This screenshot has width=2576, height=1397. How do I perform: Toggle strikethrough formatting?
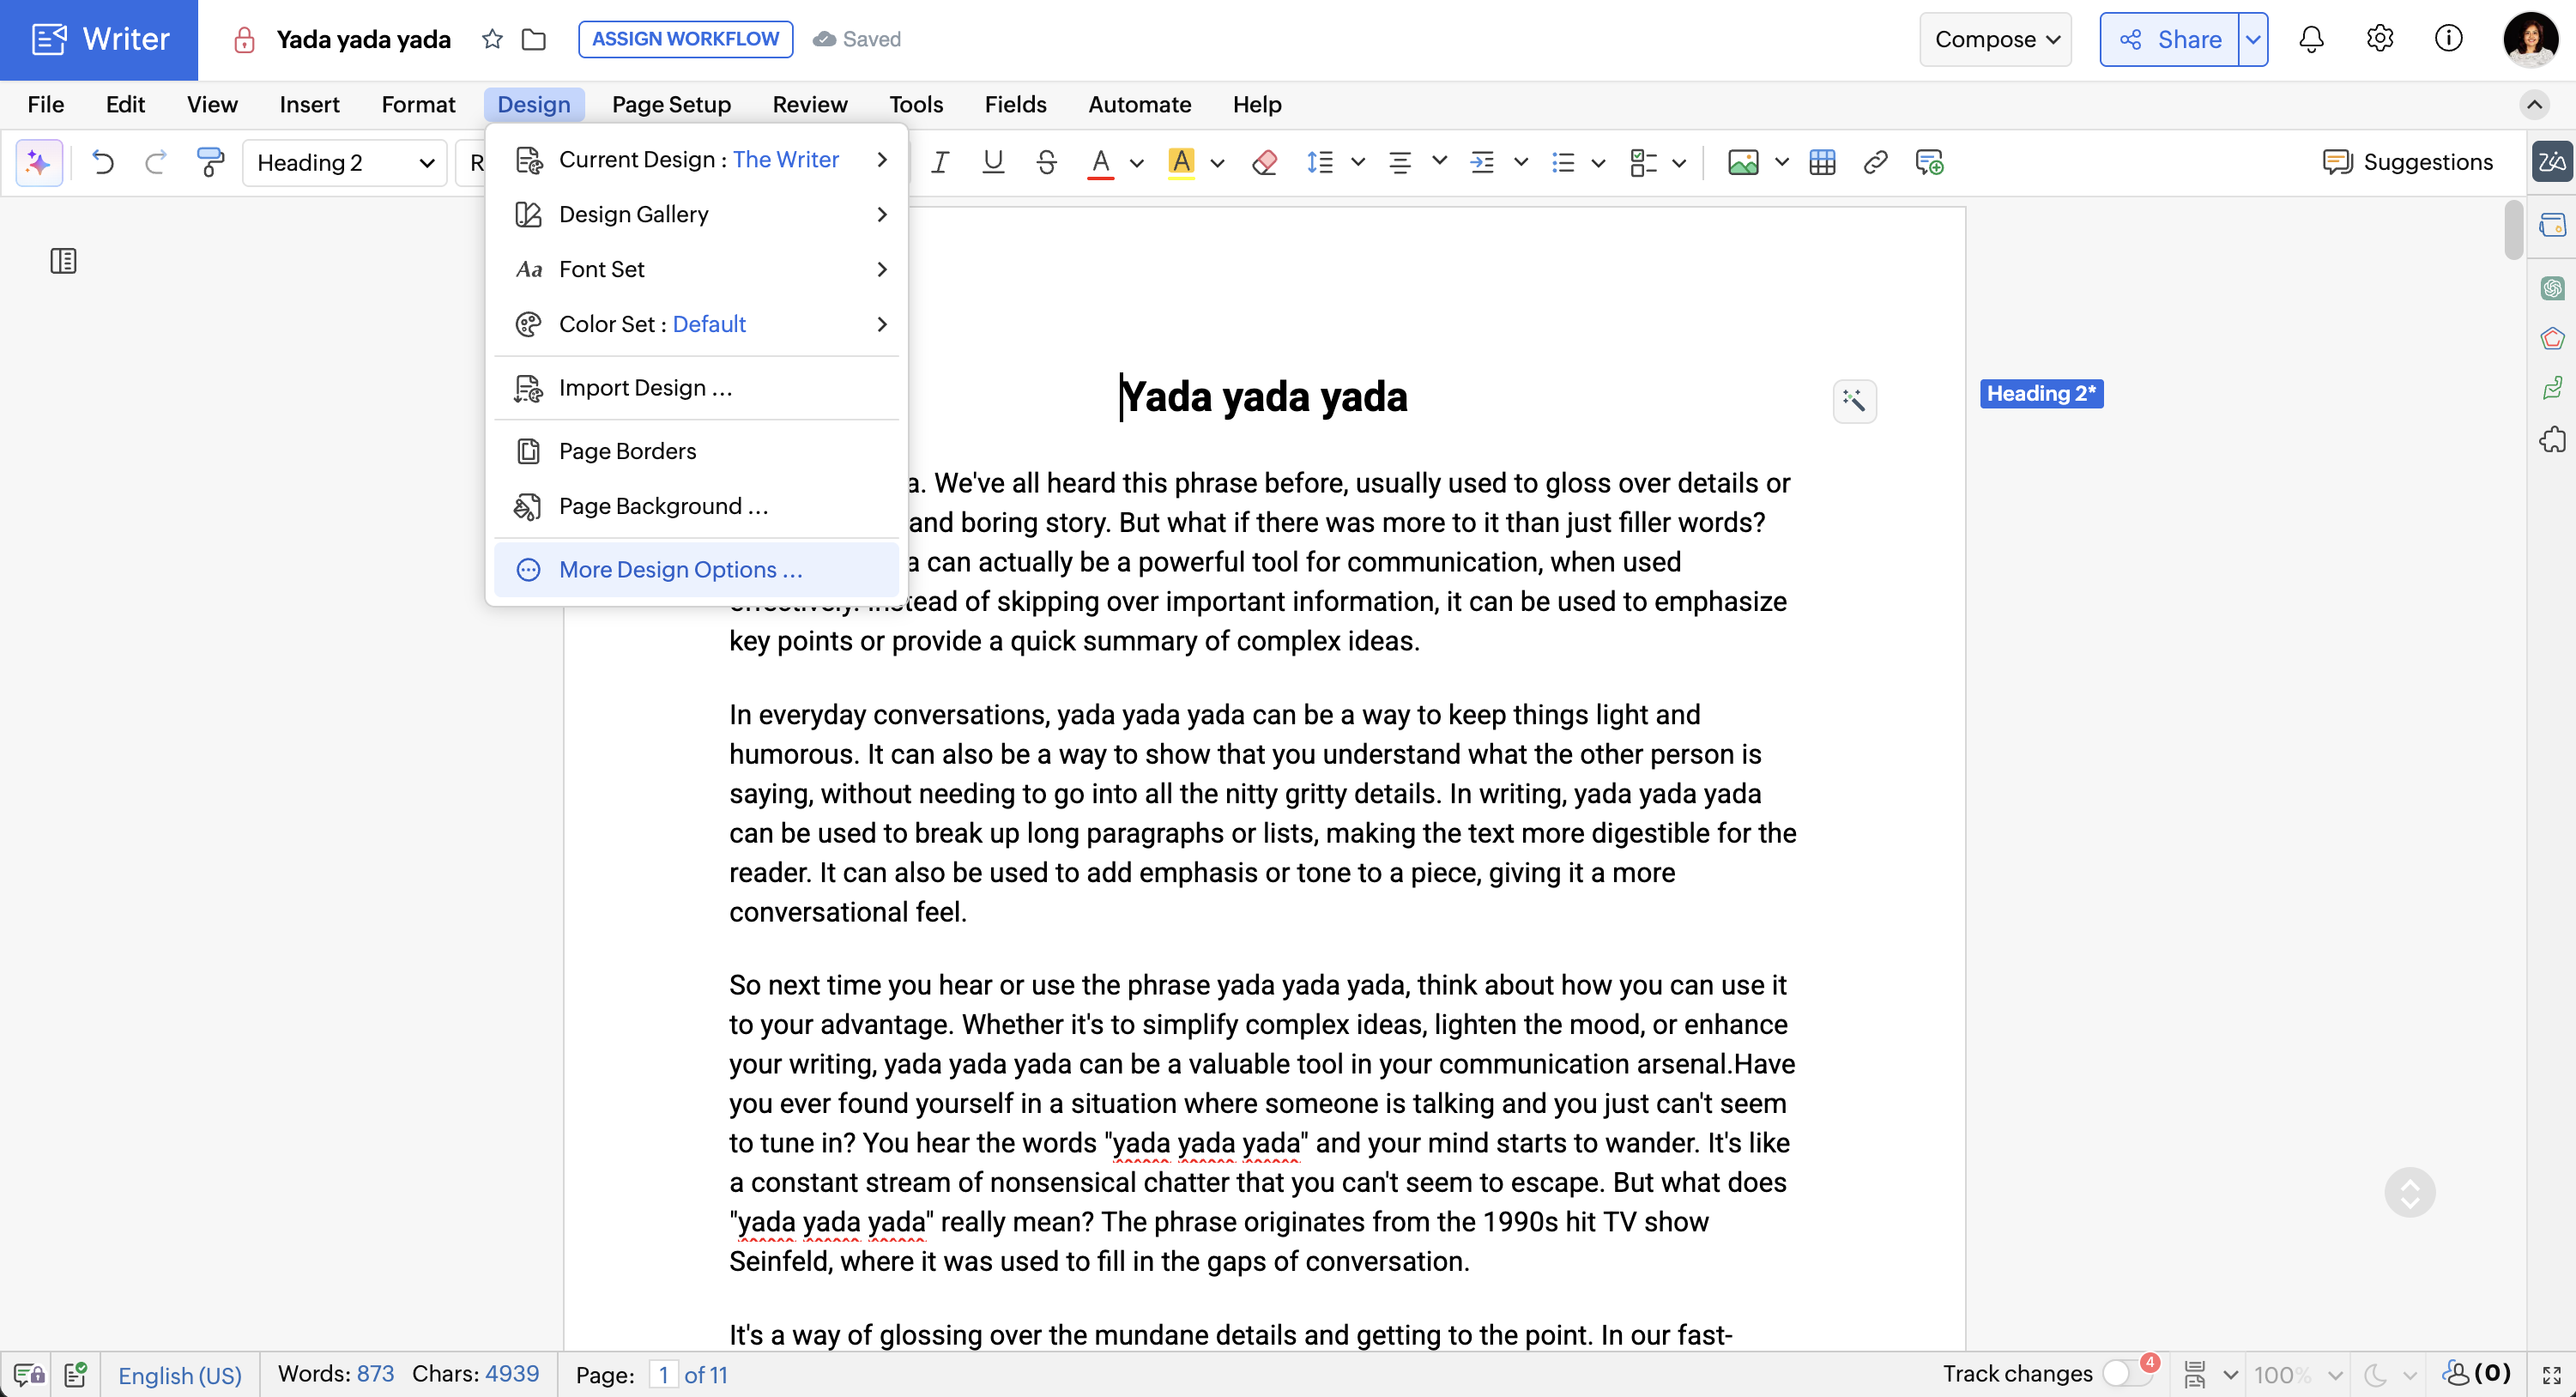pos(1046,162)
